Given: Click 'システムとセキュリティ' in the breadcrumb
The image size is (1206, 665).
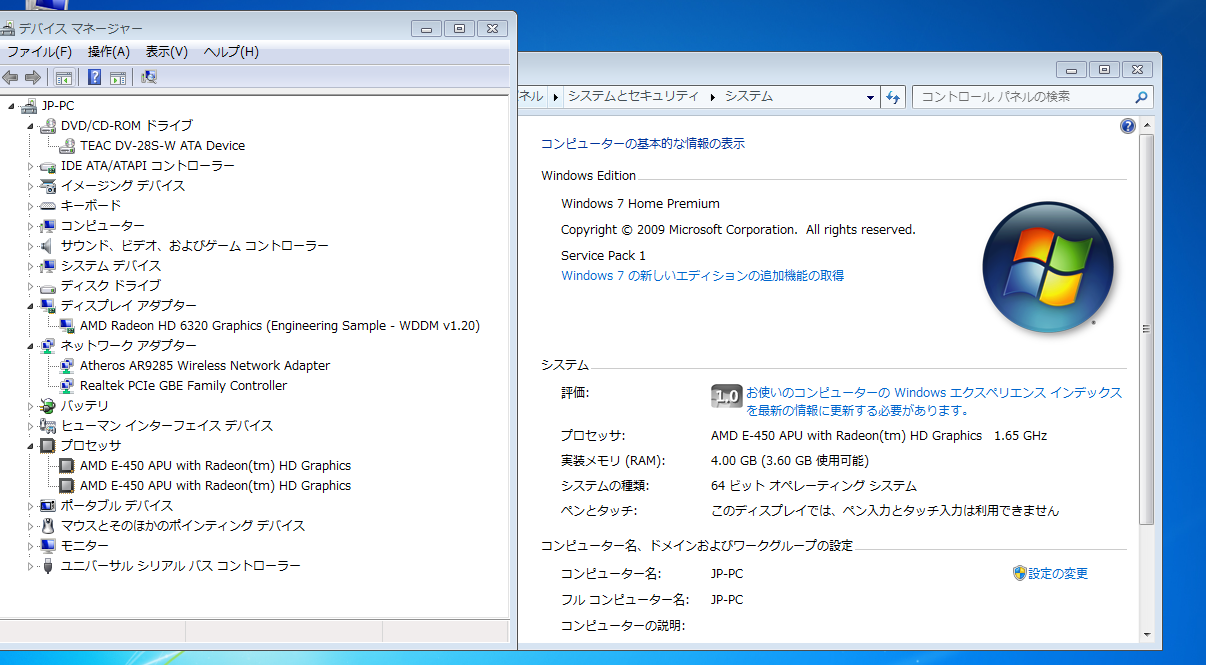Looking at the screenshot, I should pos(634,97).
